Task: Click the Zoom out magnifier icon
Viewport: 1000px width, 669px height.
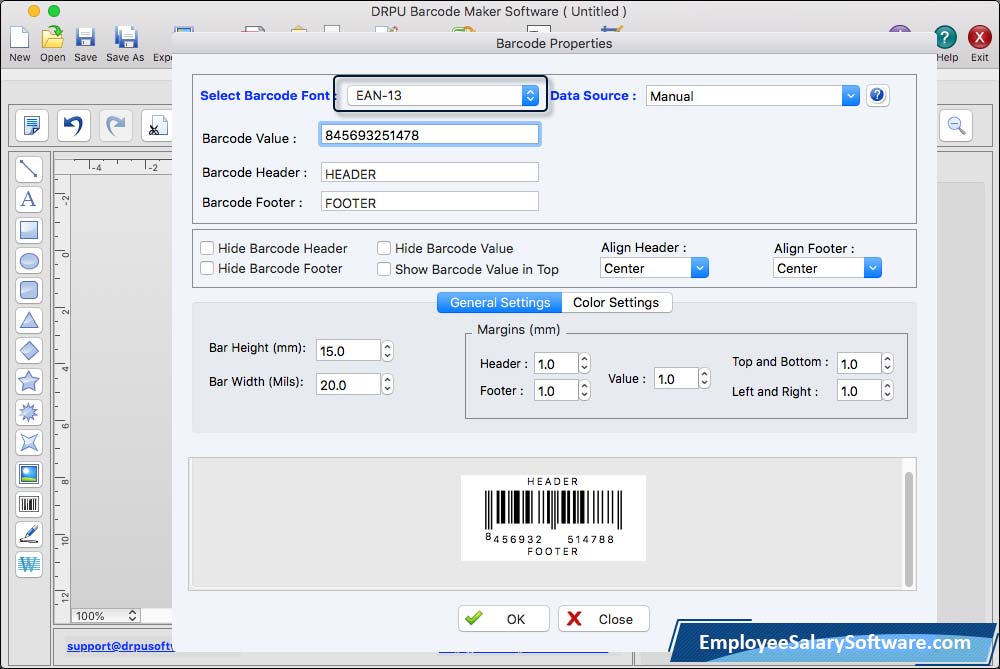Action: [955, 125]
